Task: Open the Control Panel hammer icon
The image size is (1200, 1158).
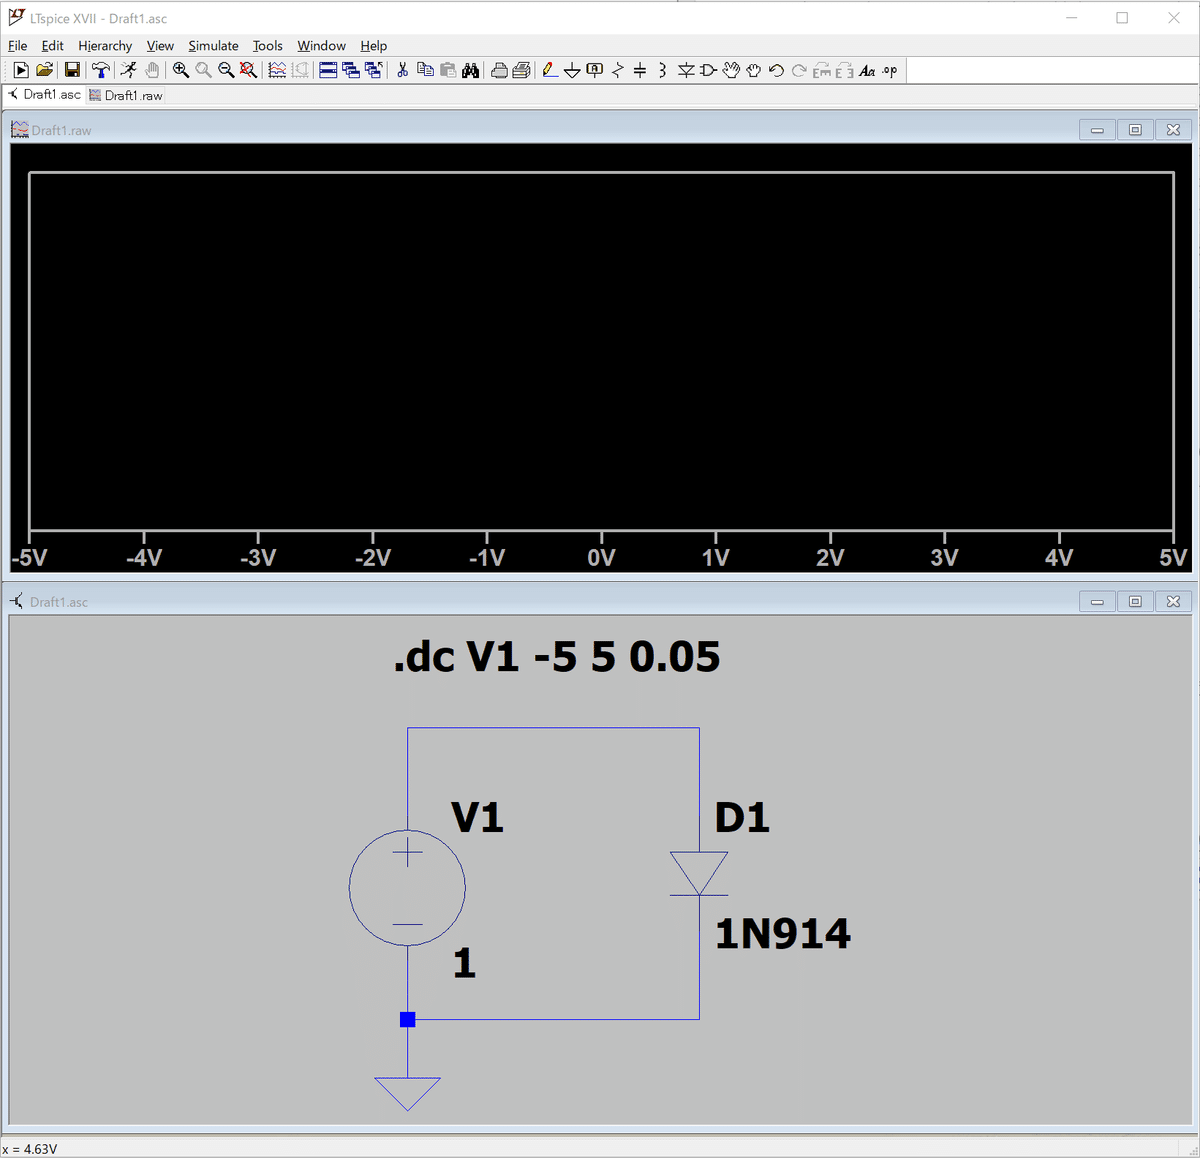Action: point(100,70)
